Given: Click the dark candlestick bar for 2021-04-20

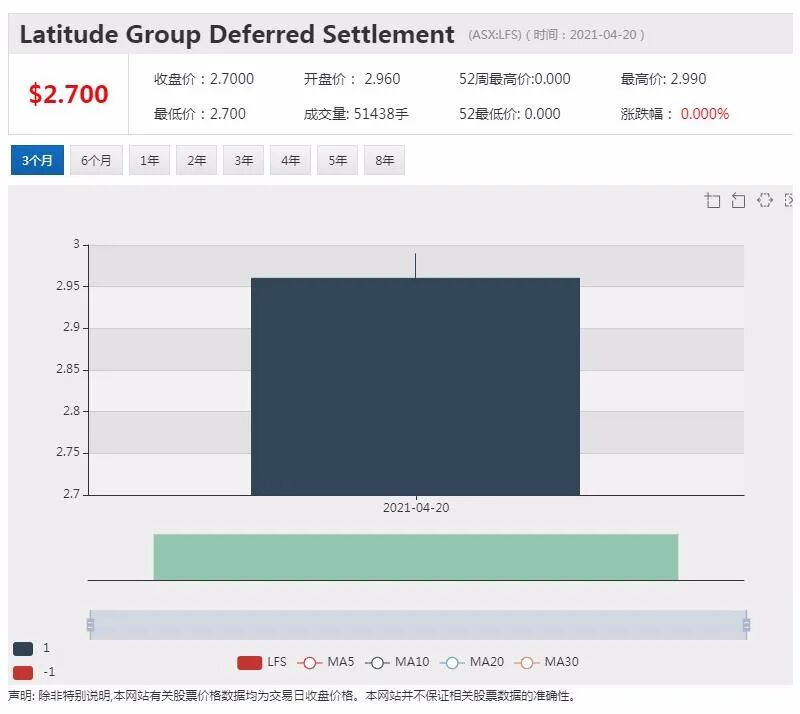Looking at the screenshot, I should tap(415, 386).
